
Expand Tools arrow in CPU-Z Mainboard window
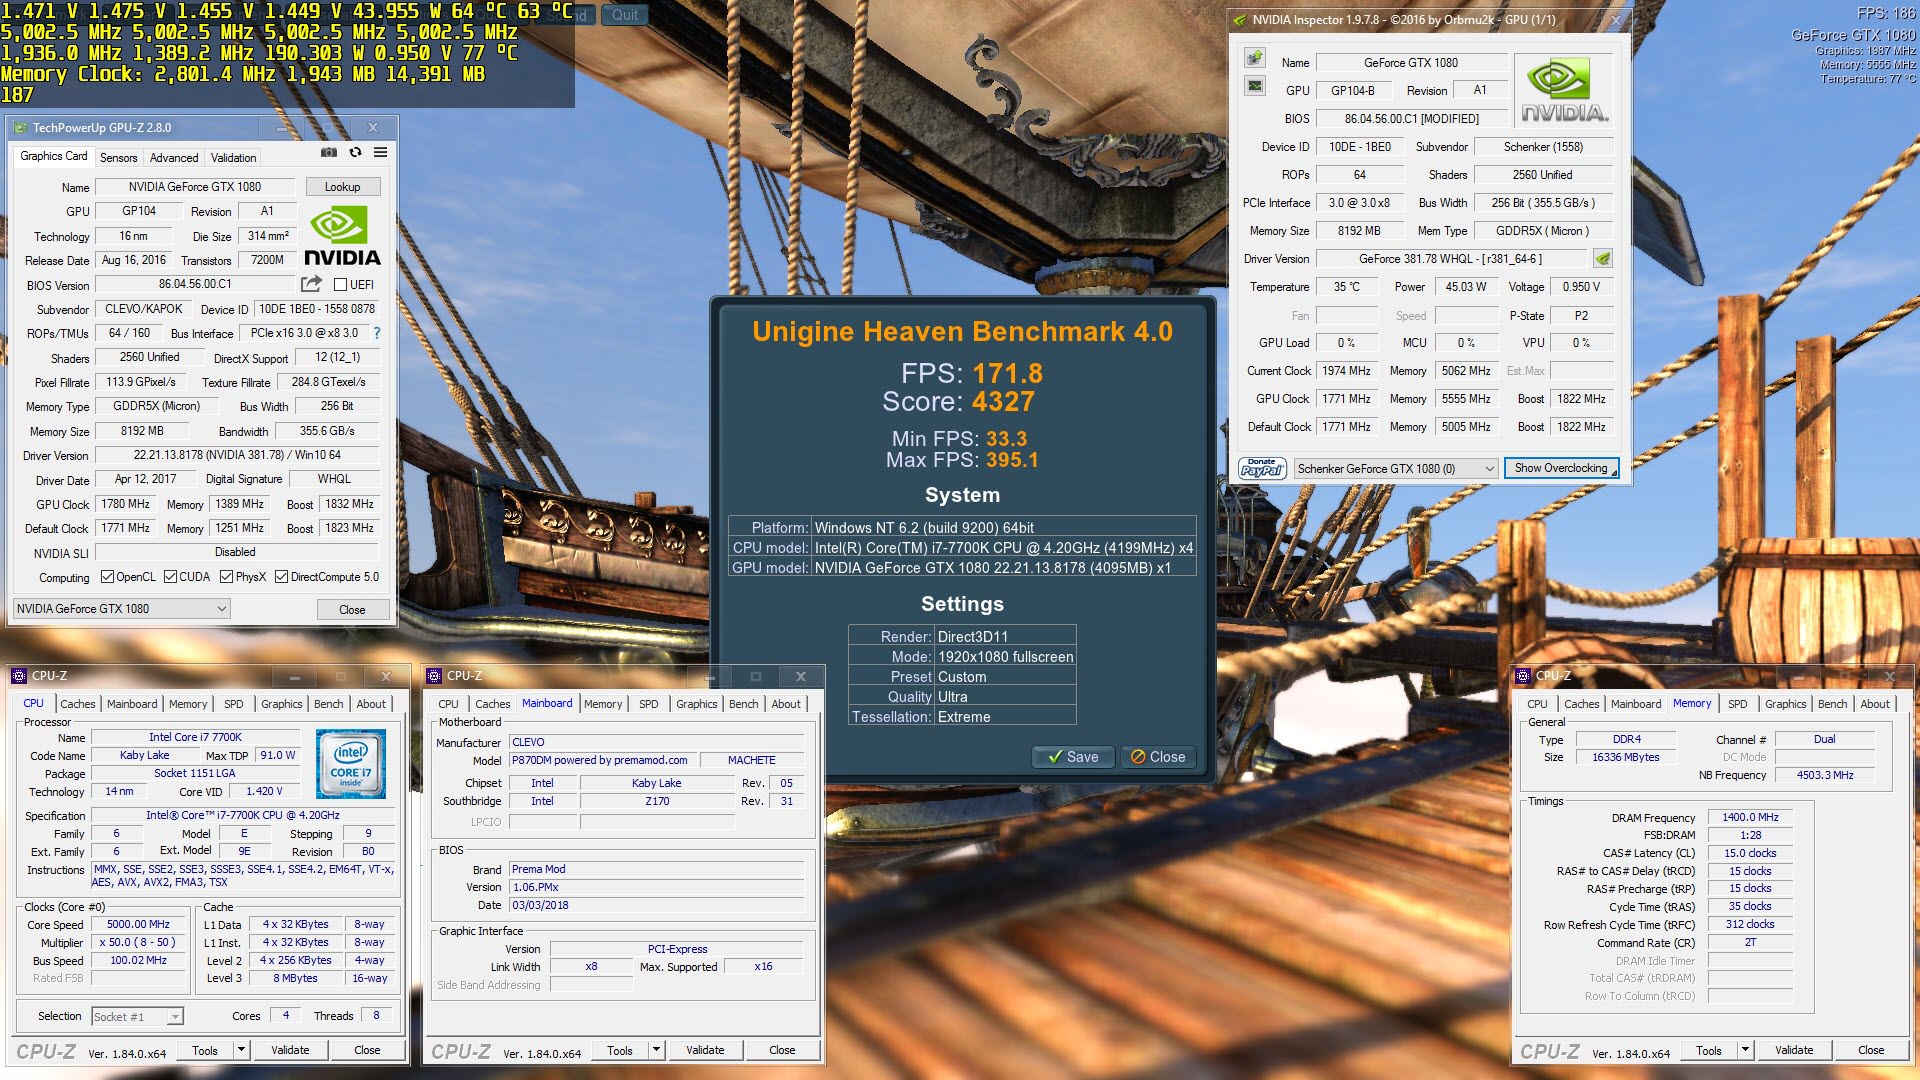coord(655,1050)
